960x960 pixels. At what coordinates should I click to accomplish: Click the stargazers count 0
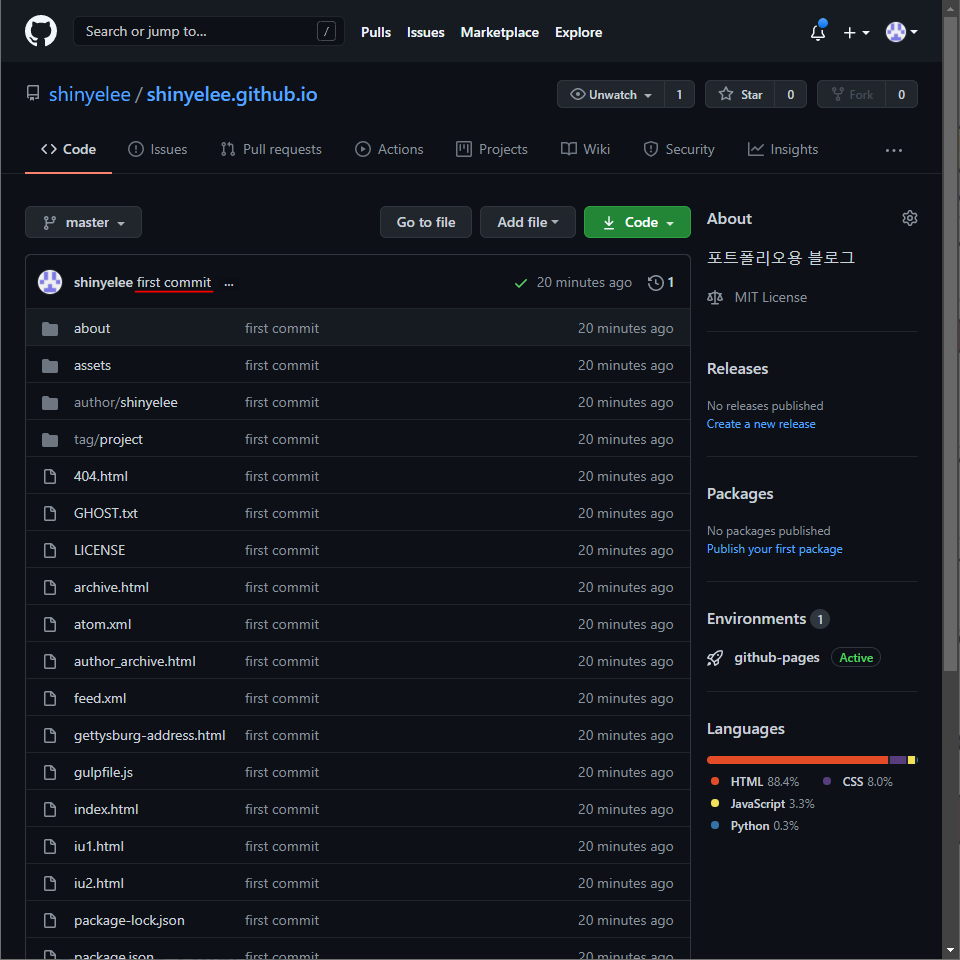pyautogui.click(x=790, y=94)
